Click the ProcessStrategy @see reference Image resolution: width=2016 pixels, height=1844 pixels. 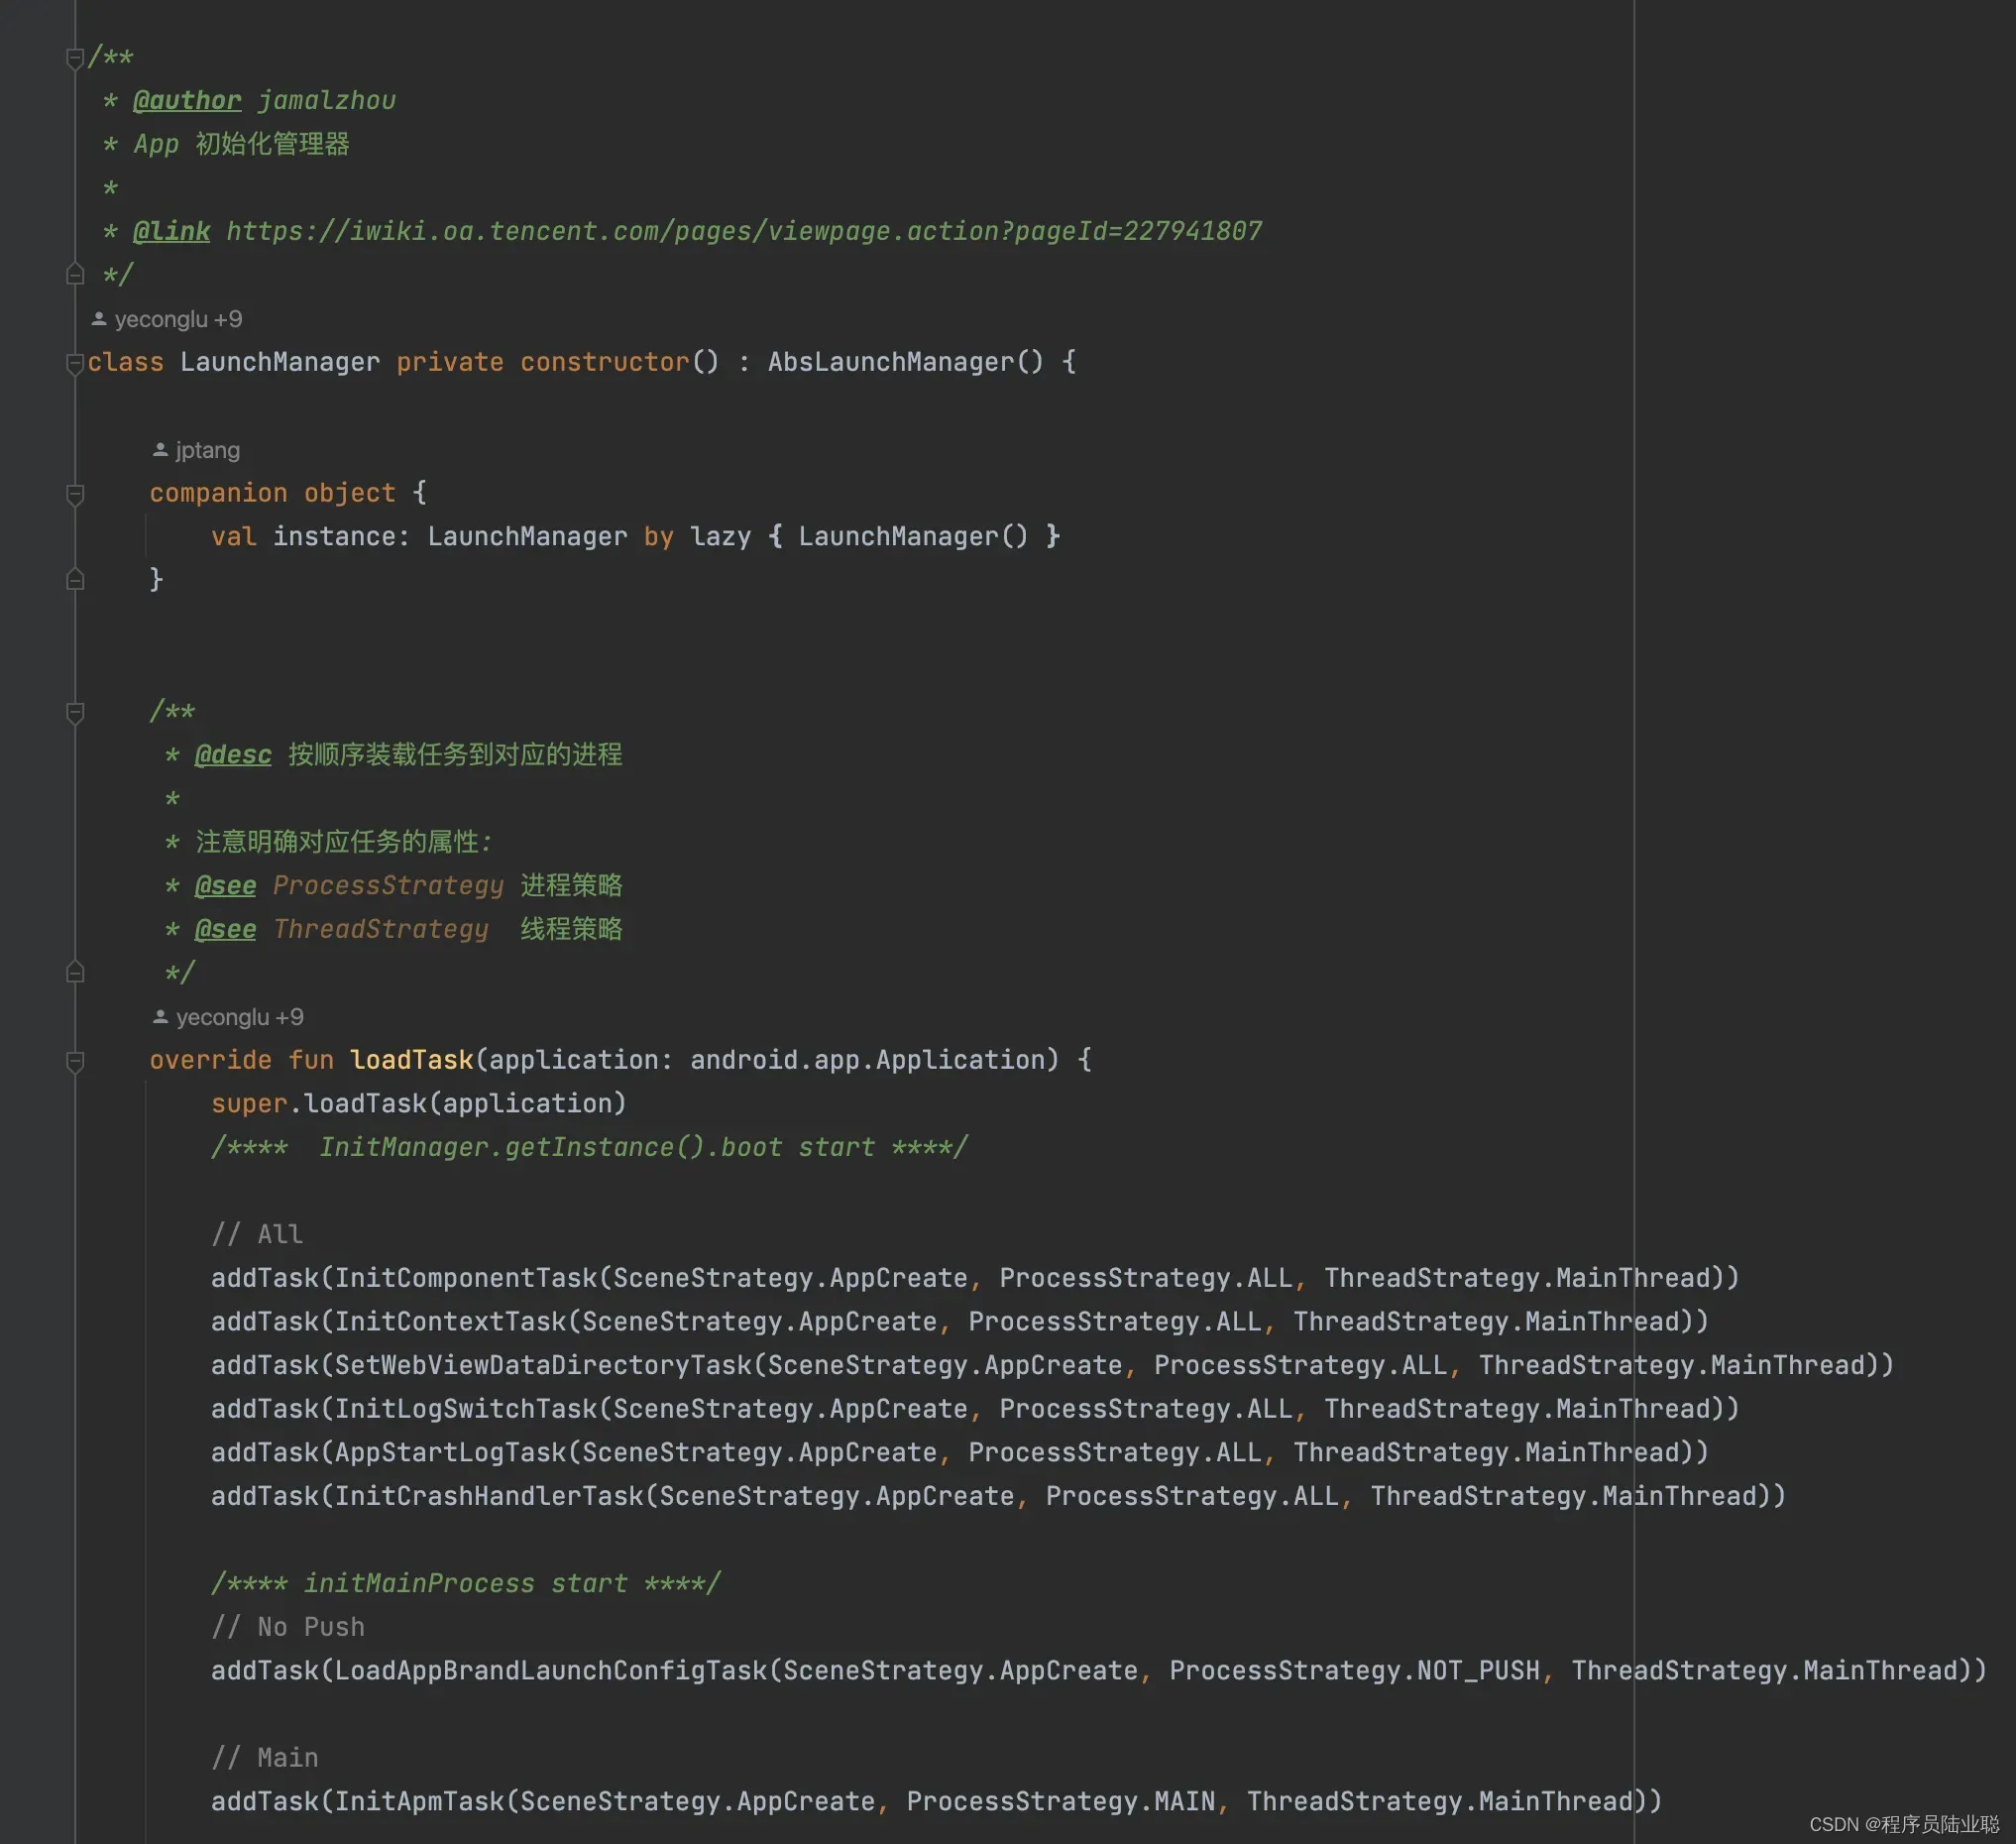tap(388, 886)
